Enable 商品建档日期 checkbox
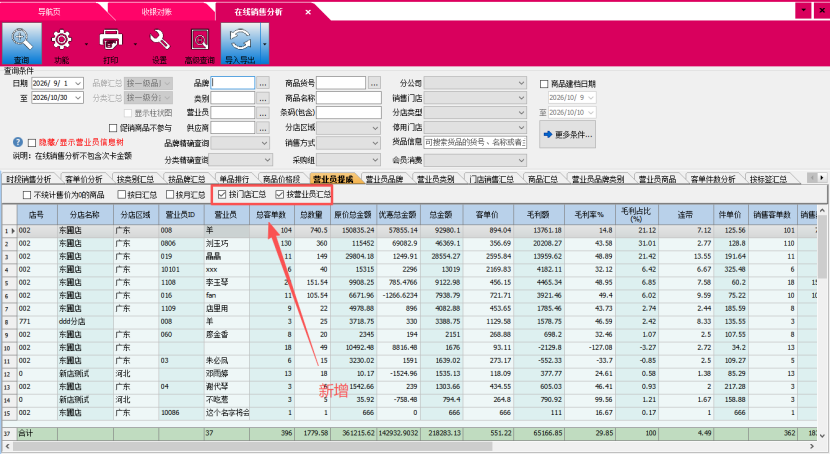 [544, 84]
